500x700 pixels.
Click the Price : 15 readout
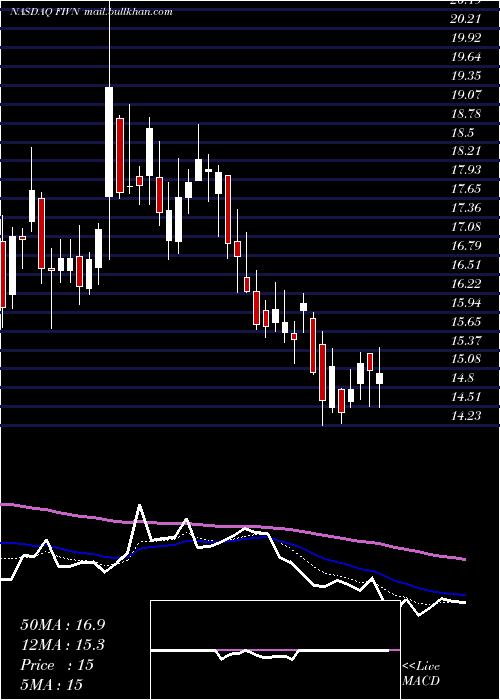57,665
